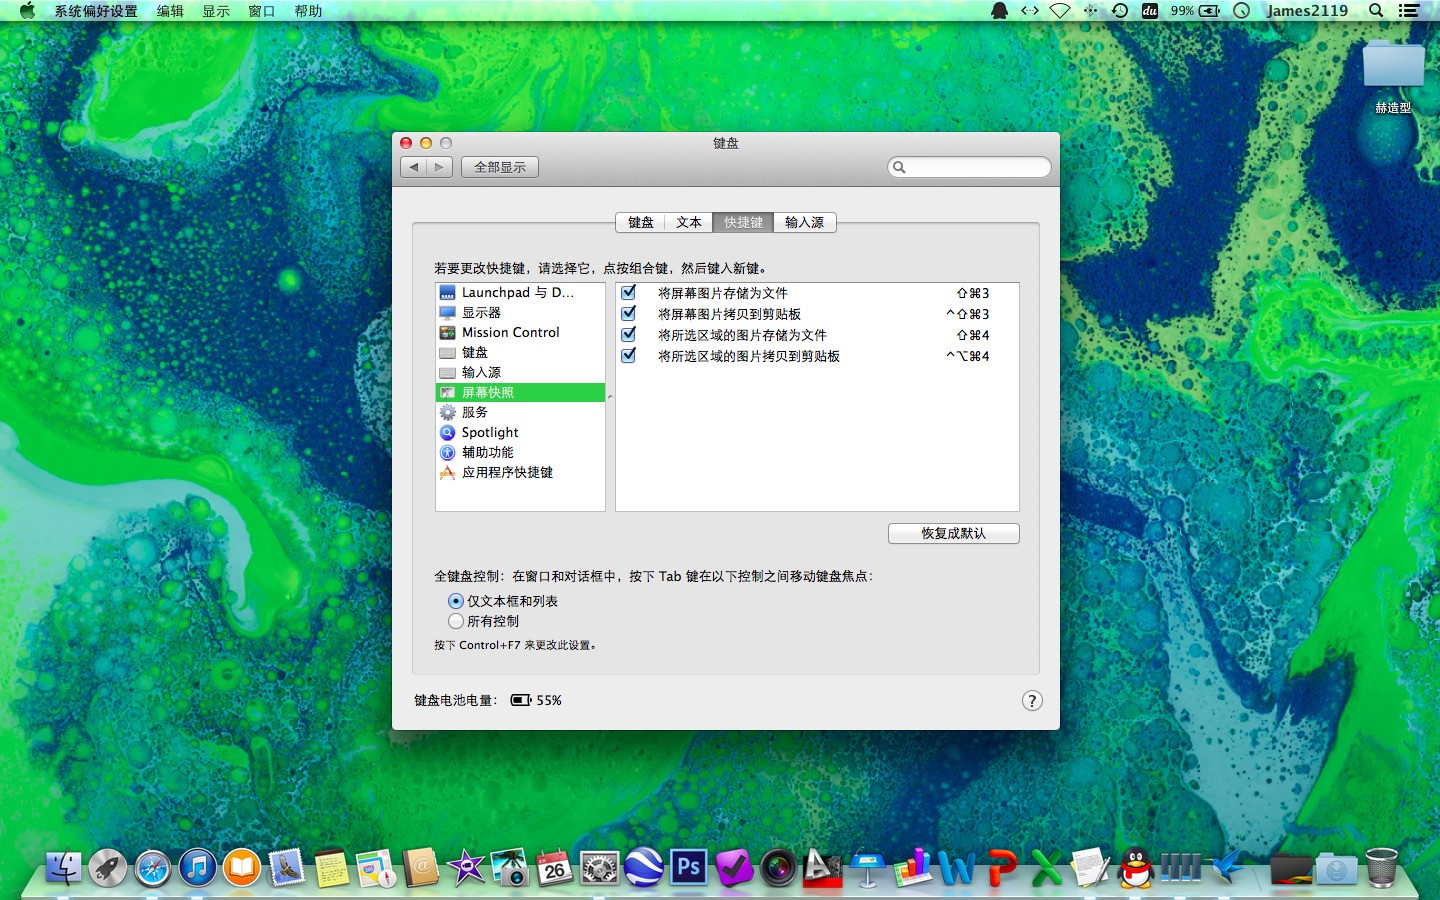1440x900 pixels.
Task: Open the Calendar app showing date 26
Action: (x=553, y=868)
